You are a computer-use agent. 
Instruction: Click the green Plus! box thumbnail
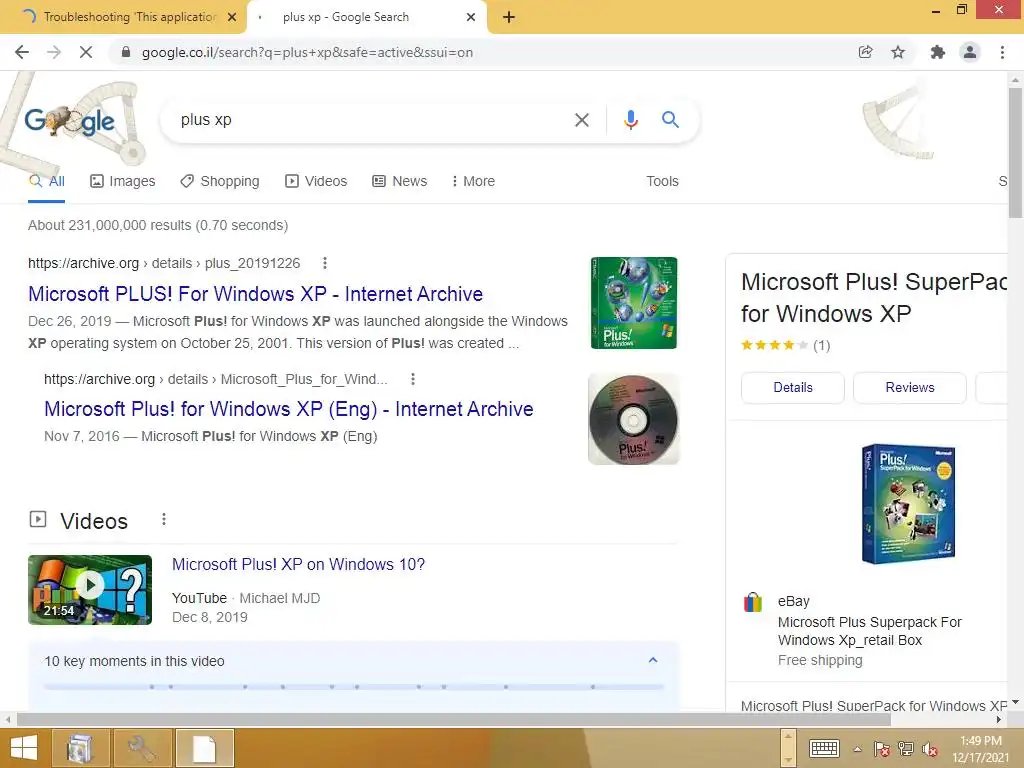[x=633, y=303]
